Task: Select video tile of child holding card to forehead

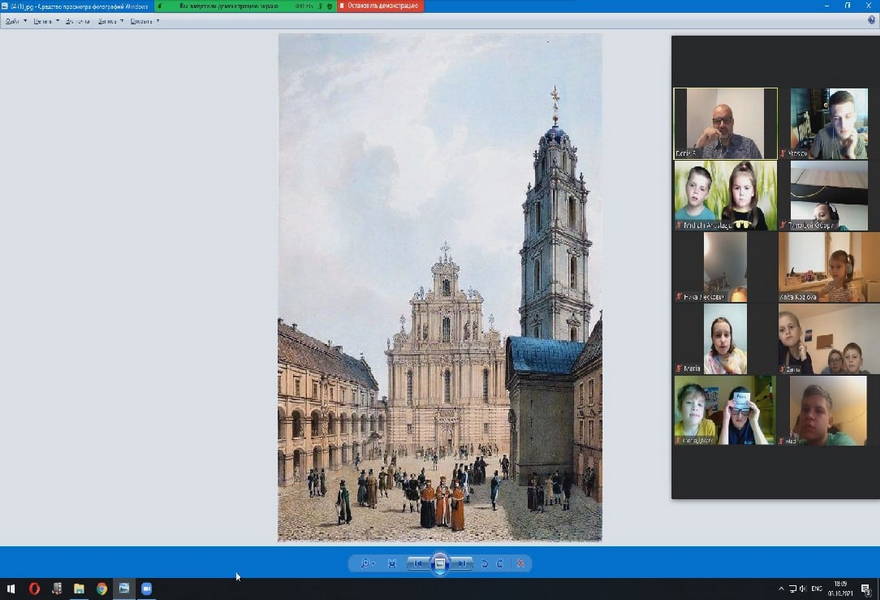Action: (725, 410)
